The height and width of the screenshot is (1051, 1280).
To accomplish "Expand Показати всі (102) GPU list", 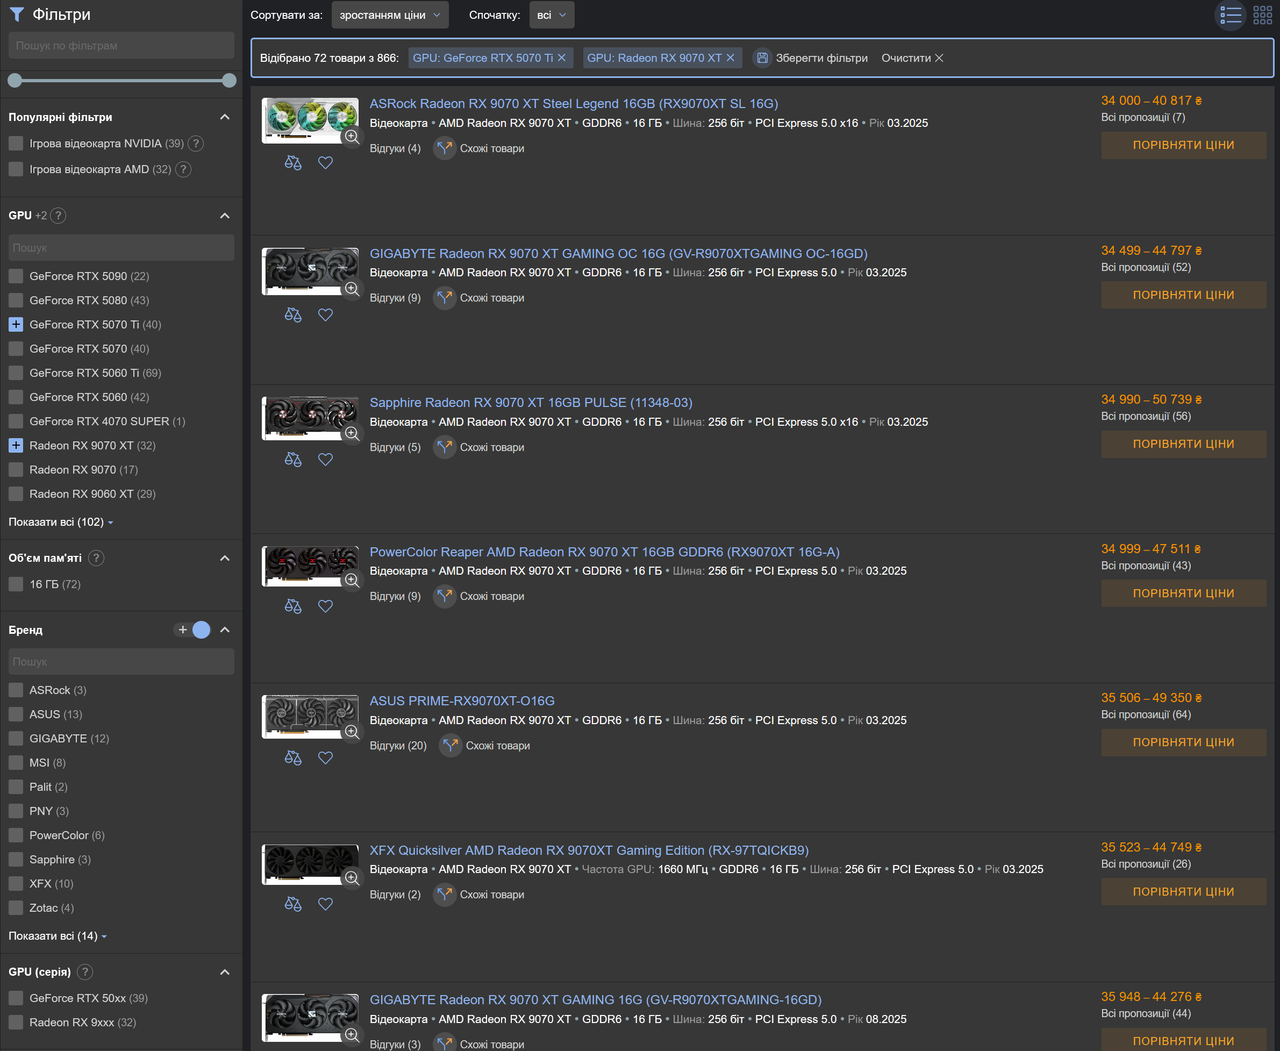I will coord(61,522).
